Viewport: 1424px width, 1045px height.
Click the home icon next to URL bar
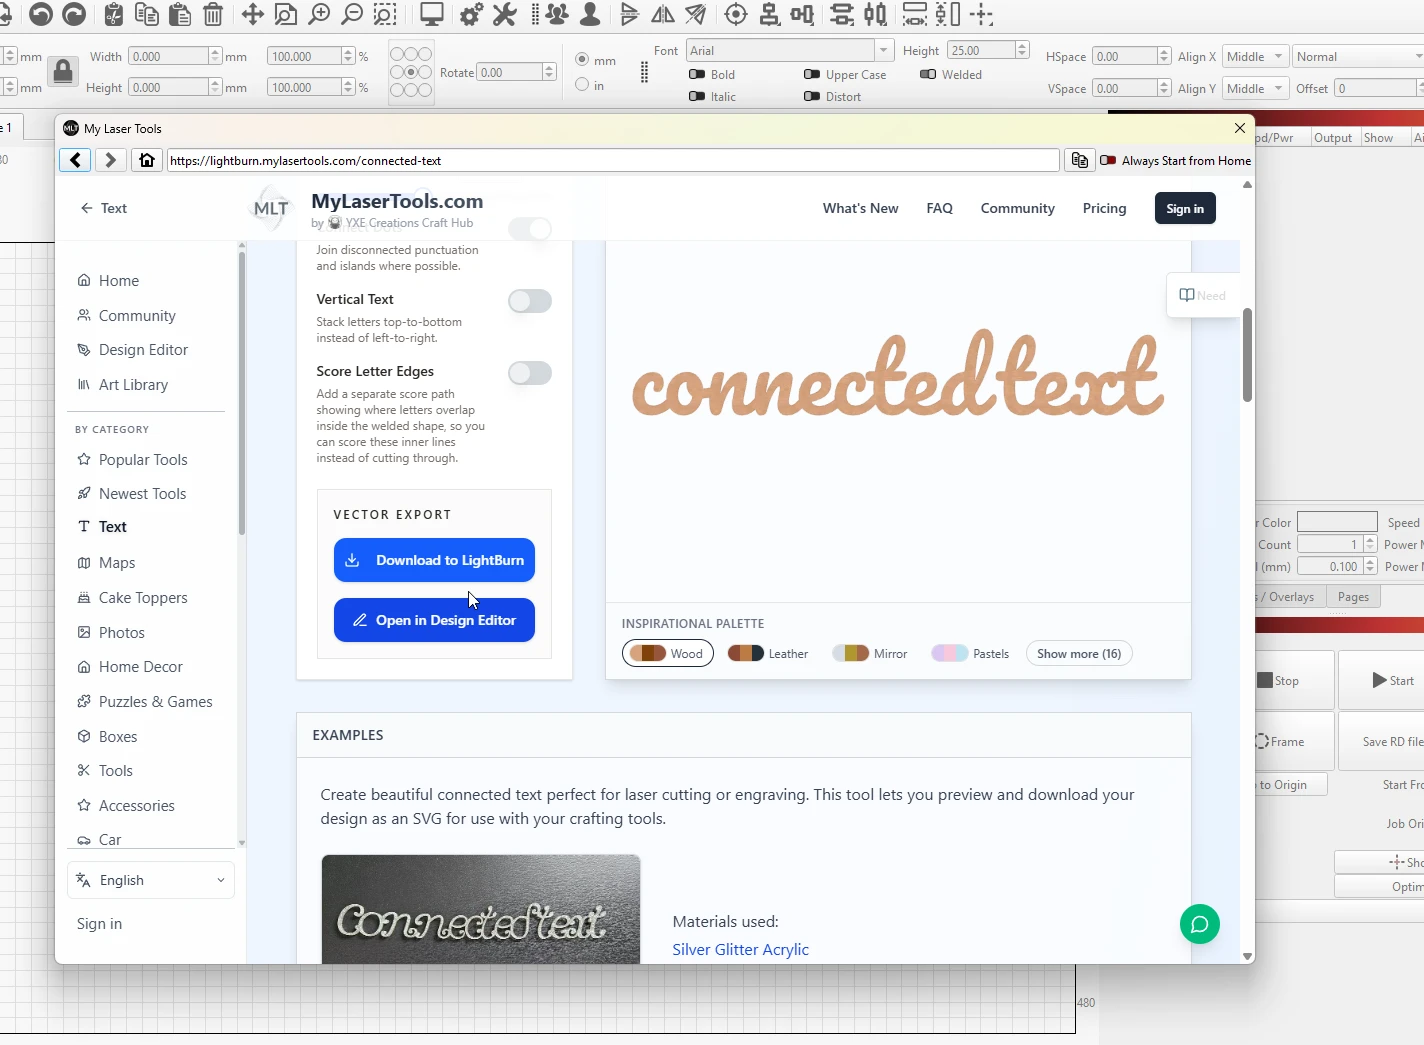pyautogui.click(x=147, y=160)
